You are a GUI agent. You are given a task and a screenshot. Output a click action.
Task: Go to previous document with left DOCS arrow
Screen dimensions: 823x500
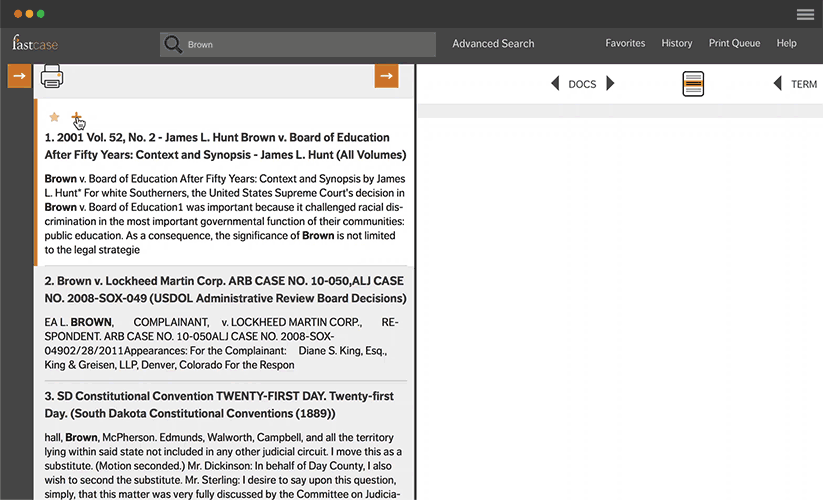coord(556,84)
